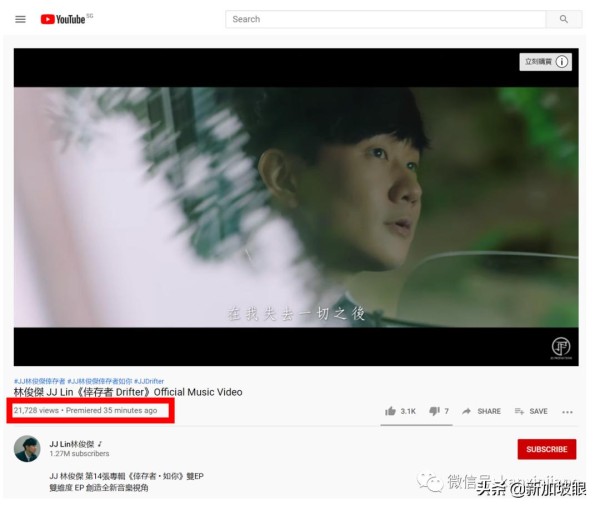Subscribe to the JJ Lin channel
Viewport: 600px width, 510px height.
547,449
